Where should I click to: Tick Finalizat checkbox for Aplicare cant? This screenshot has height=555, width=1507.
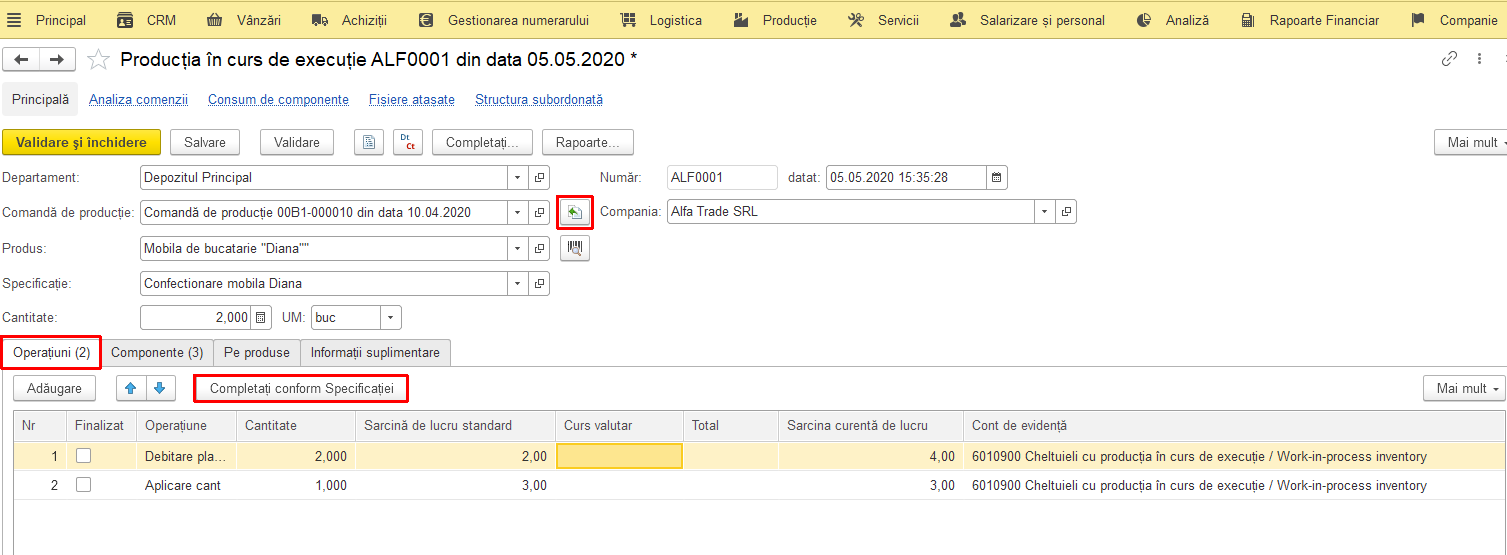(83, 485)
